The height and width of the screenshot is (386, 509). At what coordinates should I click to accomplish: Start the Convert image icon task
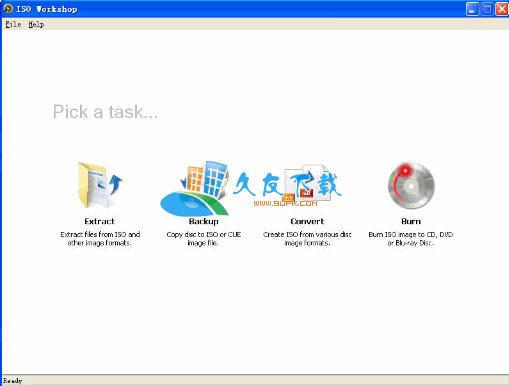click(307, 184)
